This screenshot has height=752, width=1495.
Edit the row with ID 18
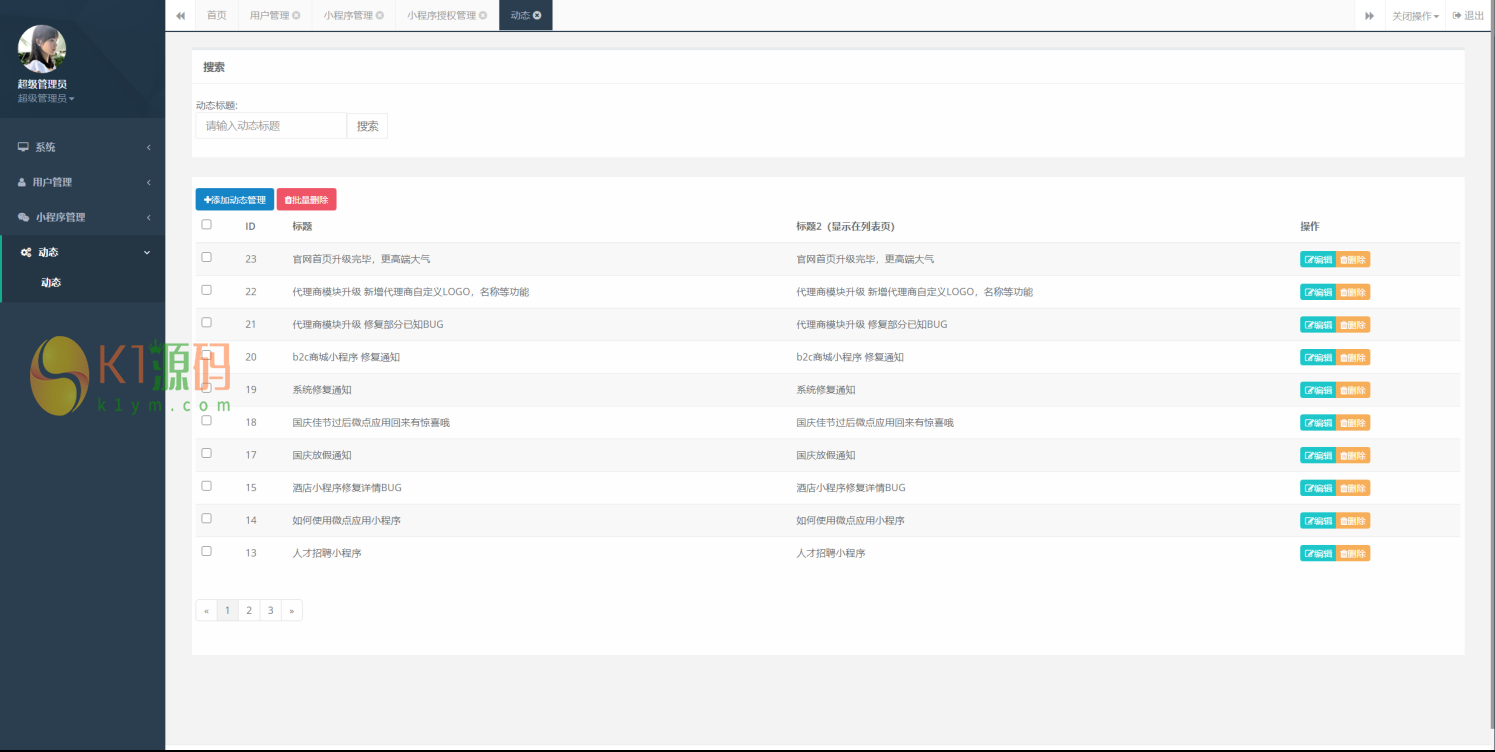click(x=1318, y=423)
